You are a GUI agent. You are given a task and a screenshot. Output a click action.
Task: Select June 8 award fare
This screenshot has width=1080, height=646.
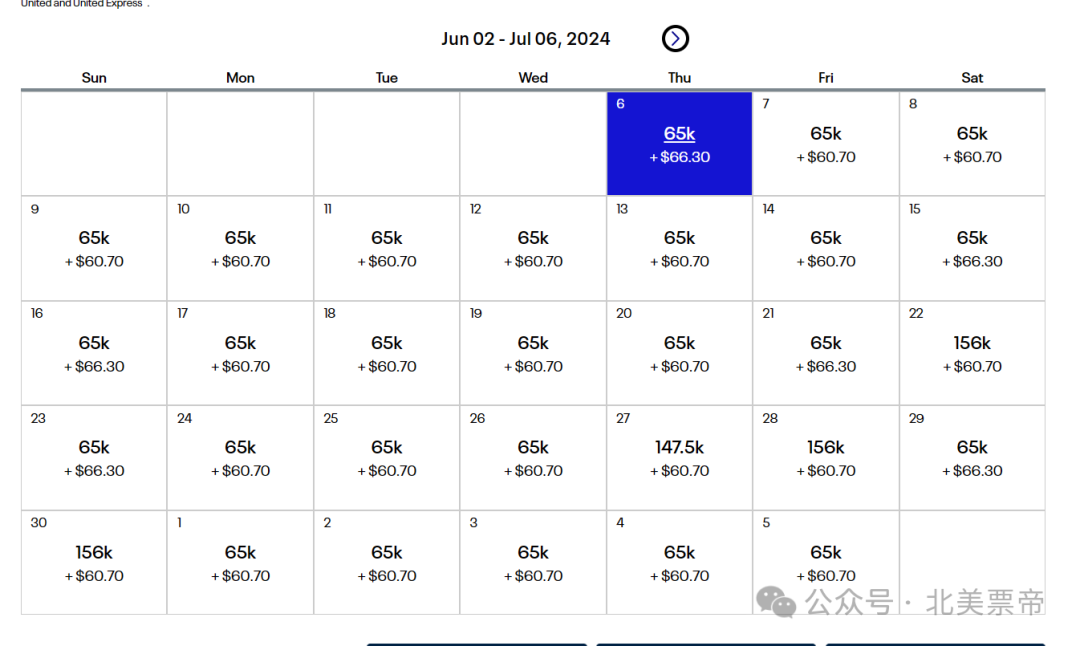click(x=972, y=143)
